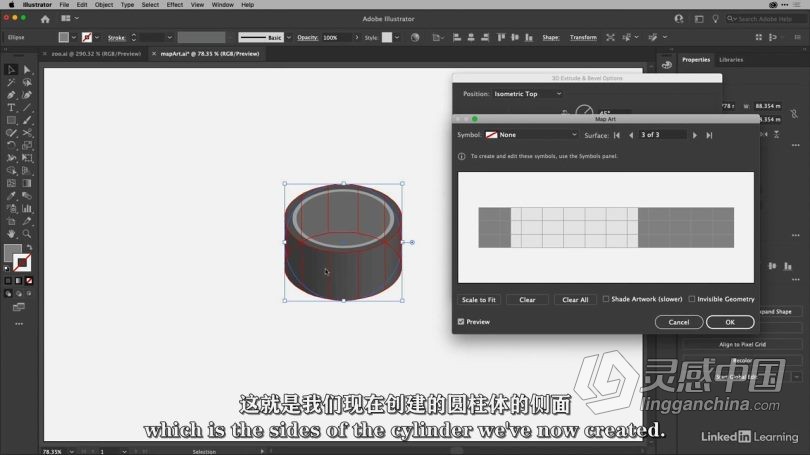Open the Window menu
810x455 pixels.
[x=223, y=5]
